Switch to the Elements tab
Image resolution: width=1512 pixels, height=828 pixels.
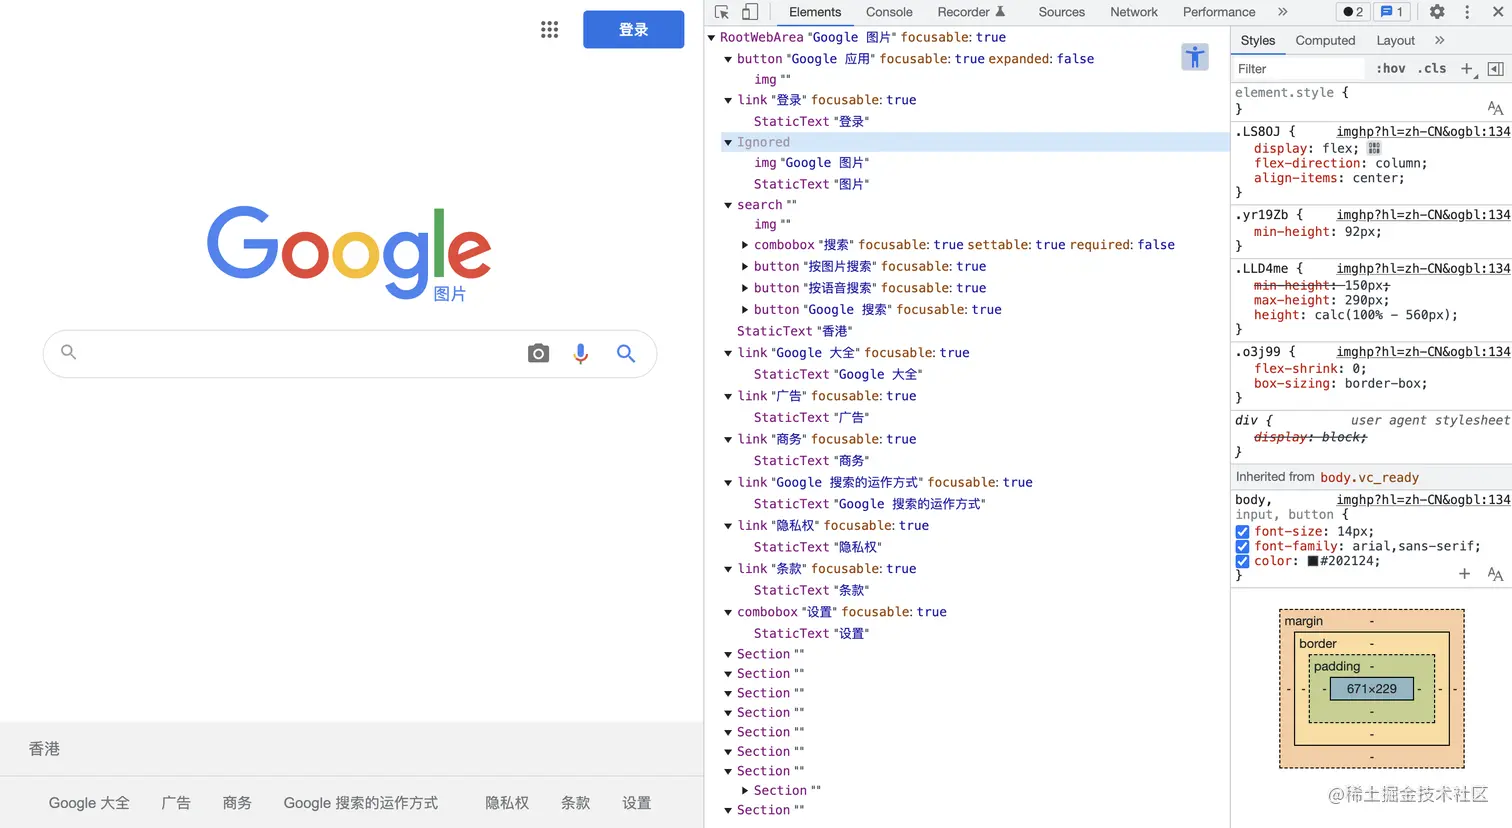click(x=815, y=12)
